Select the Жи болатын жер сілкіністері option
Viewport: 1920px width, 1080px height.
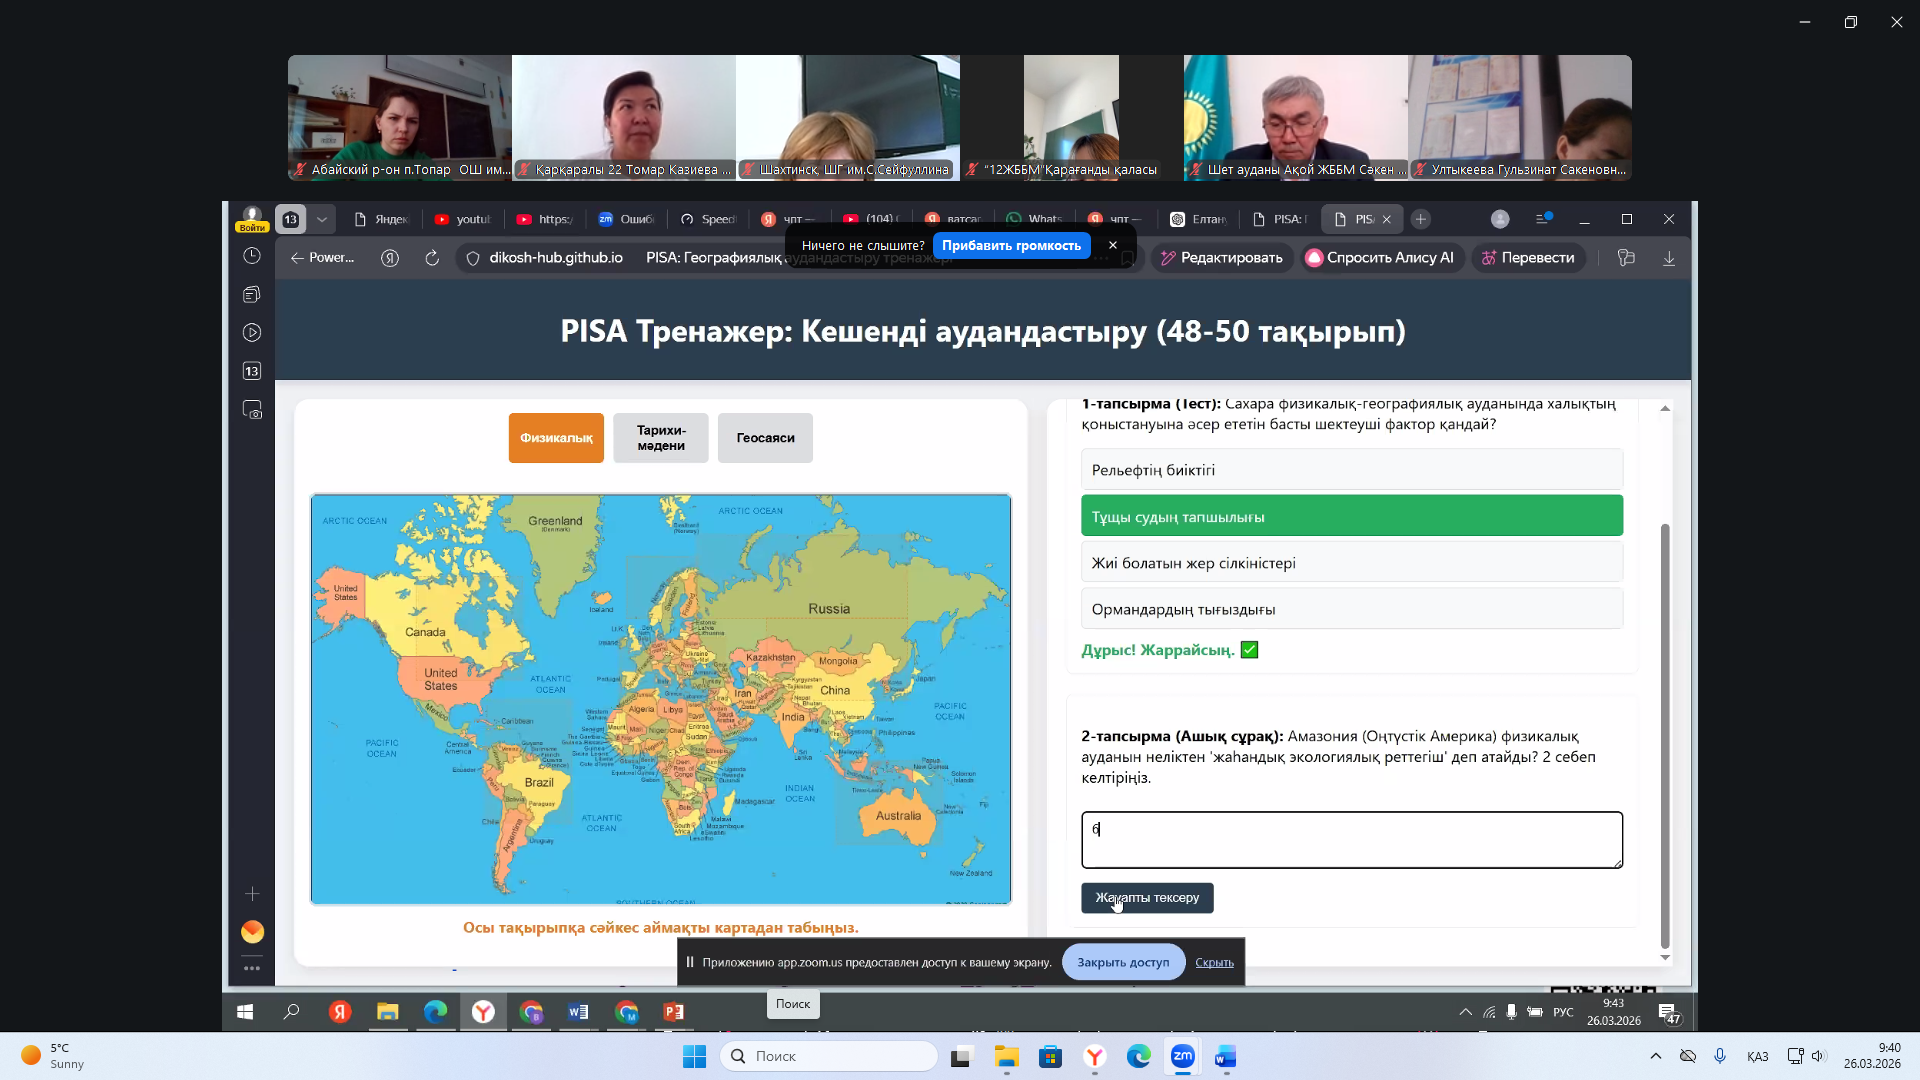coord(1351,562)
